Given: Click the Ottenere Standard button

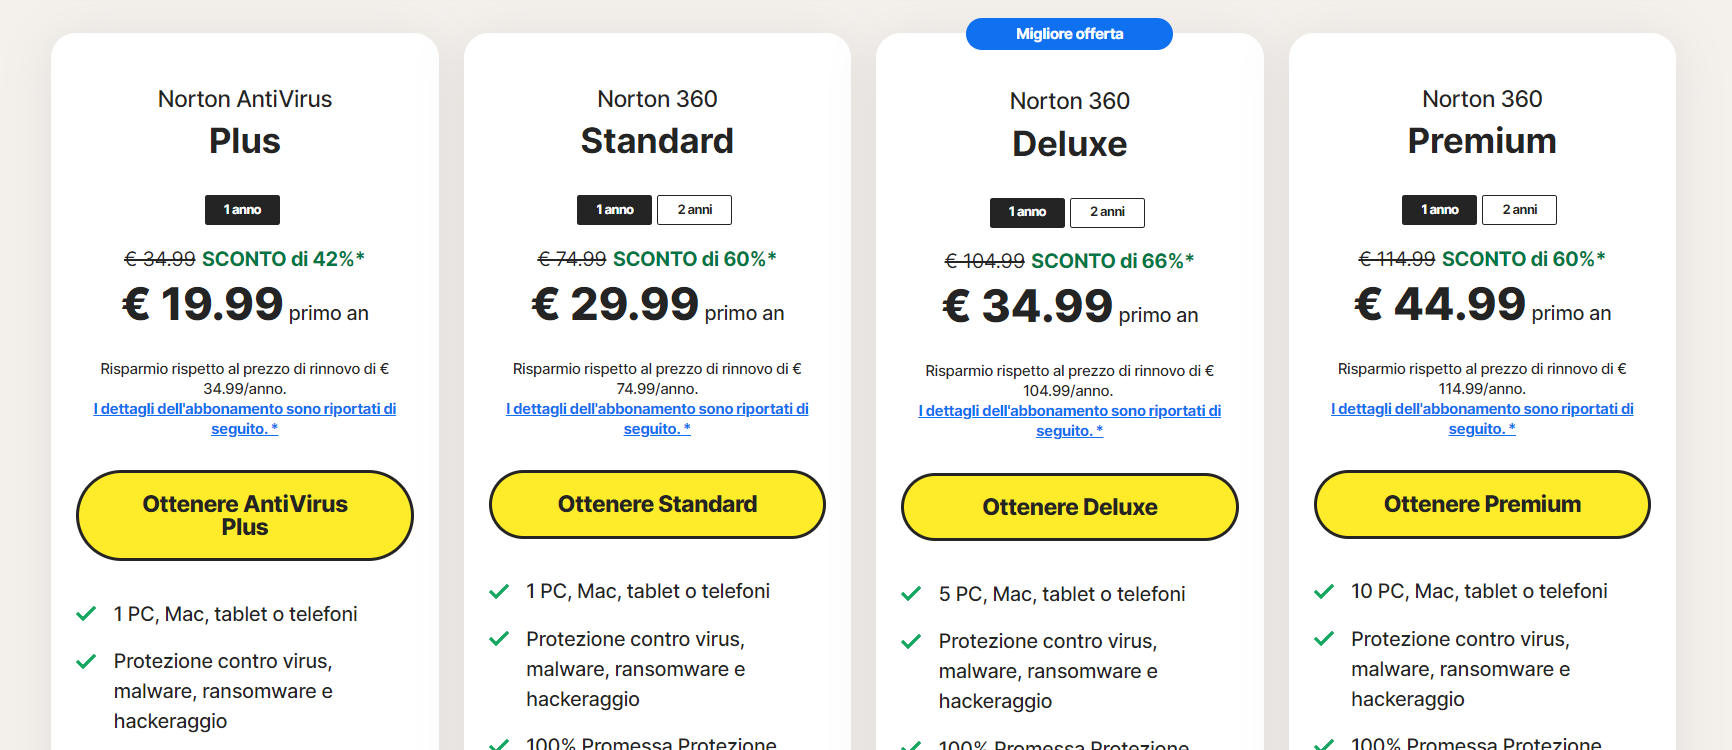Looking at the screenshot, I should click(657, 504).
